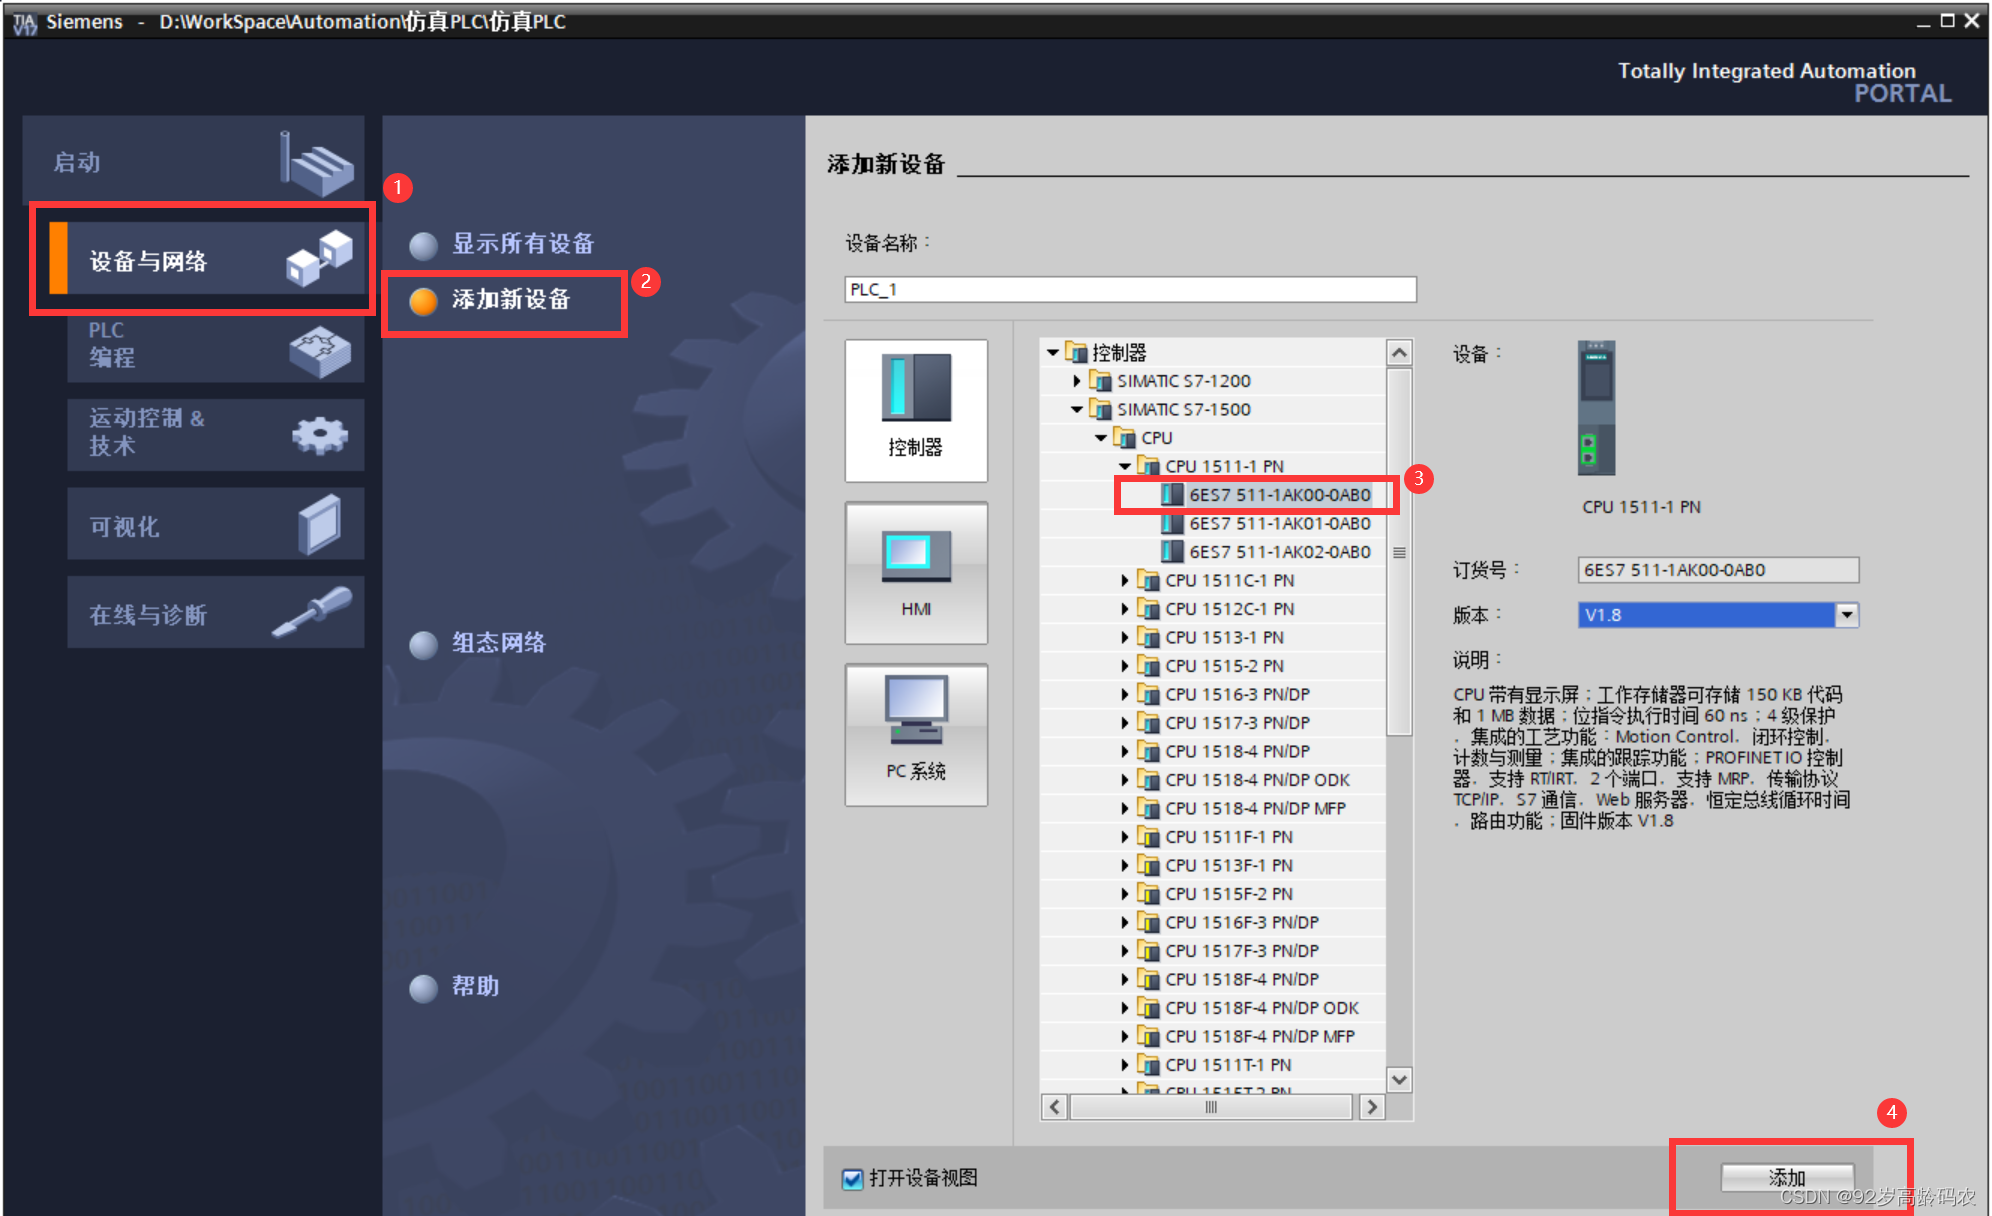Select CPU 1511T-1 PN row
This screenshot has height=1216, width=1992.
[1212, 1065]
